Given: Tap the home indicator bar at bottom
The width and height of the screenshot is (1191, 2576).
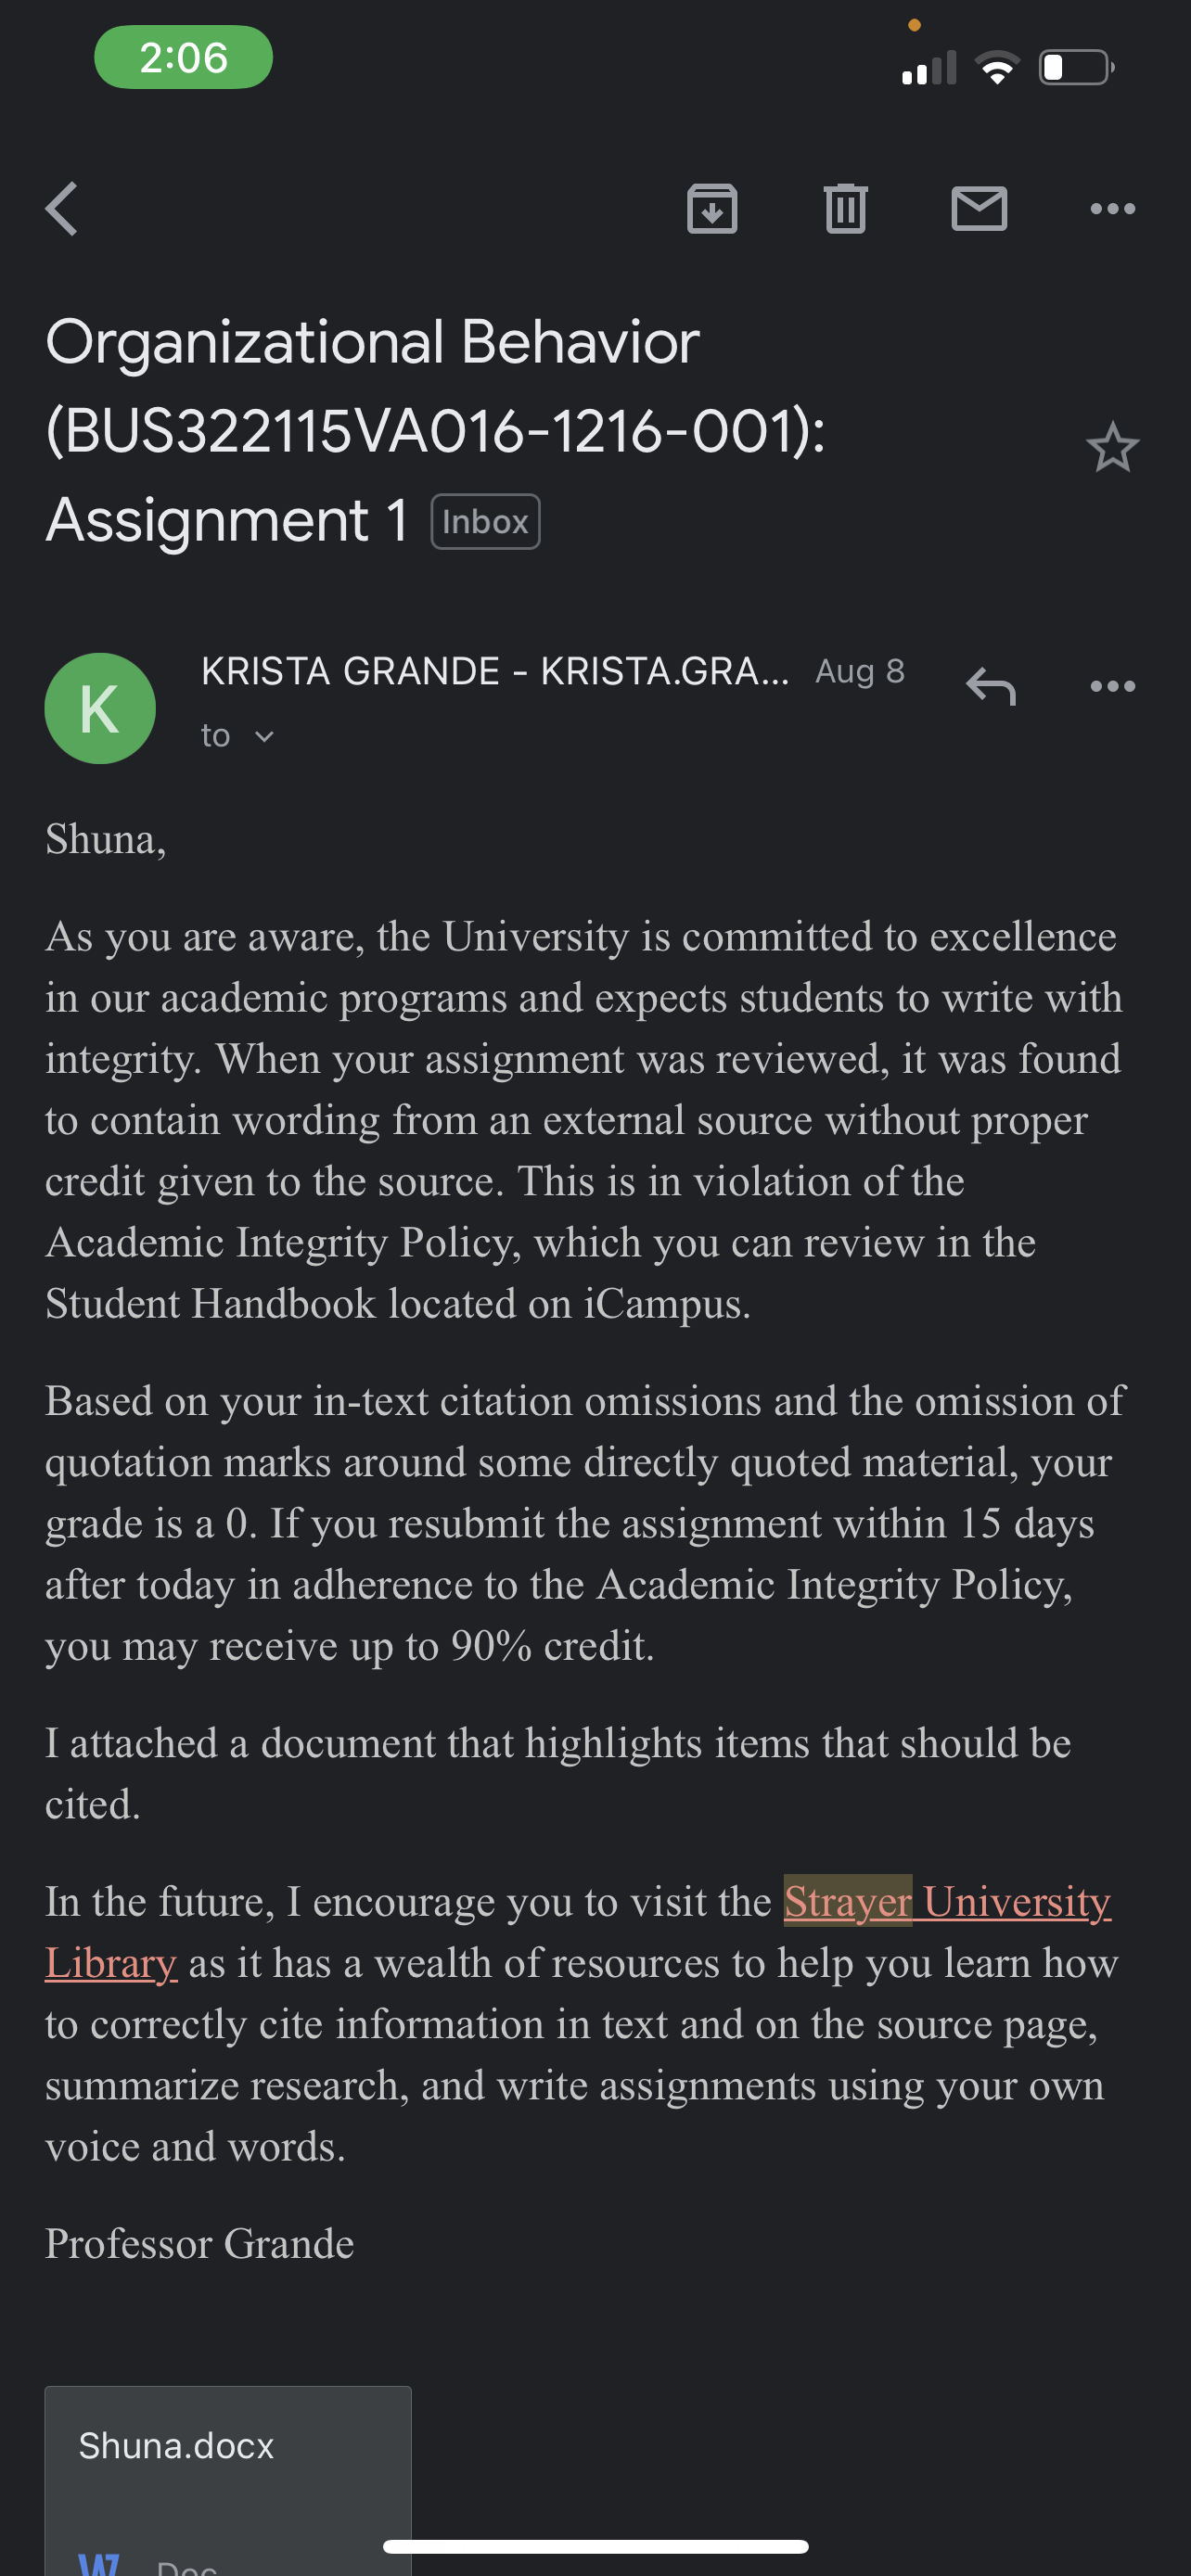Looking at the screenshot, I should click(x=595, y=2546).
